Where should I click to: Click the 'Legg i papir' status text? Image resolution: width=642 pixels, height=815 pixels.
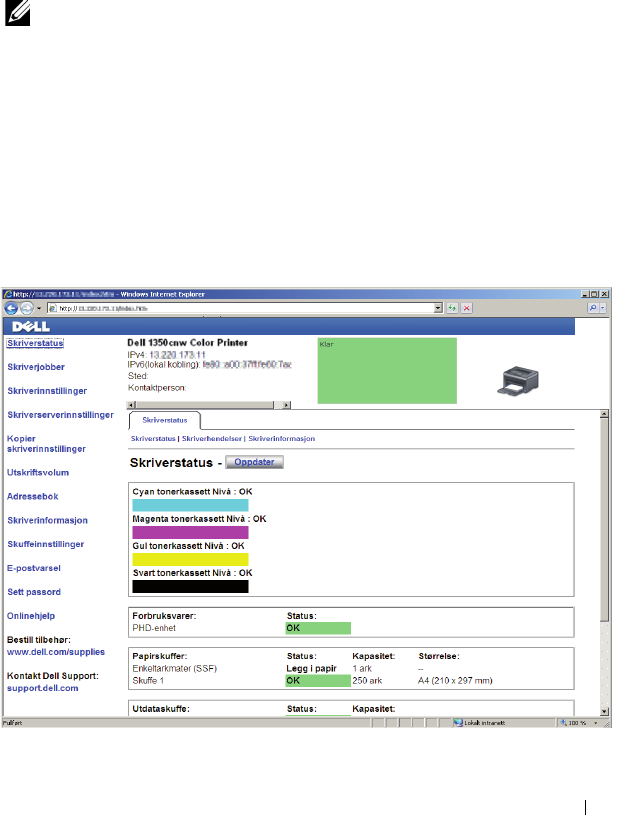[311, 668]
